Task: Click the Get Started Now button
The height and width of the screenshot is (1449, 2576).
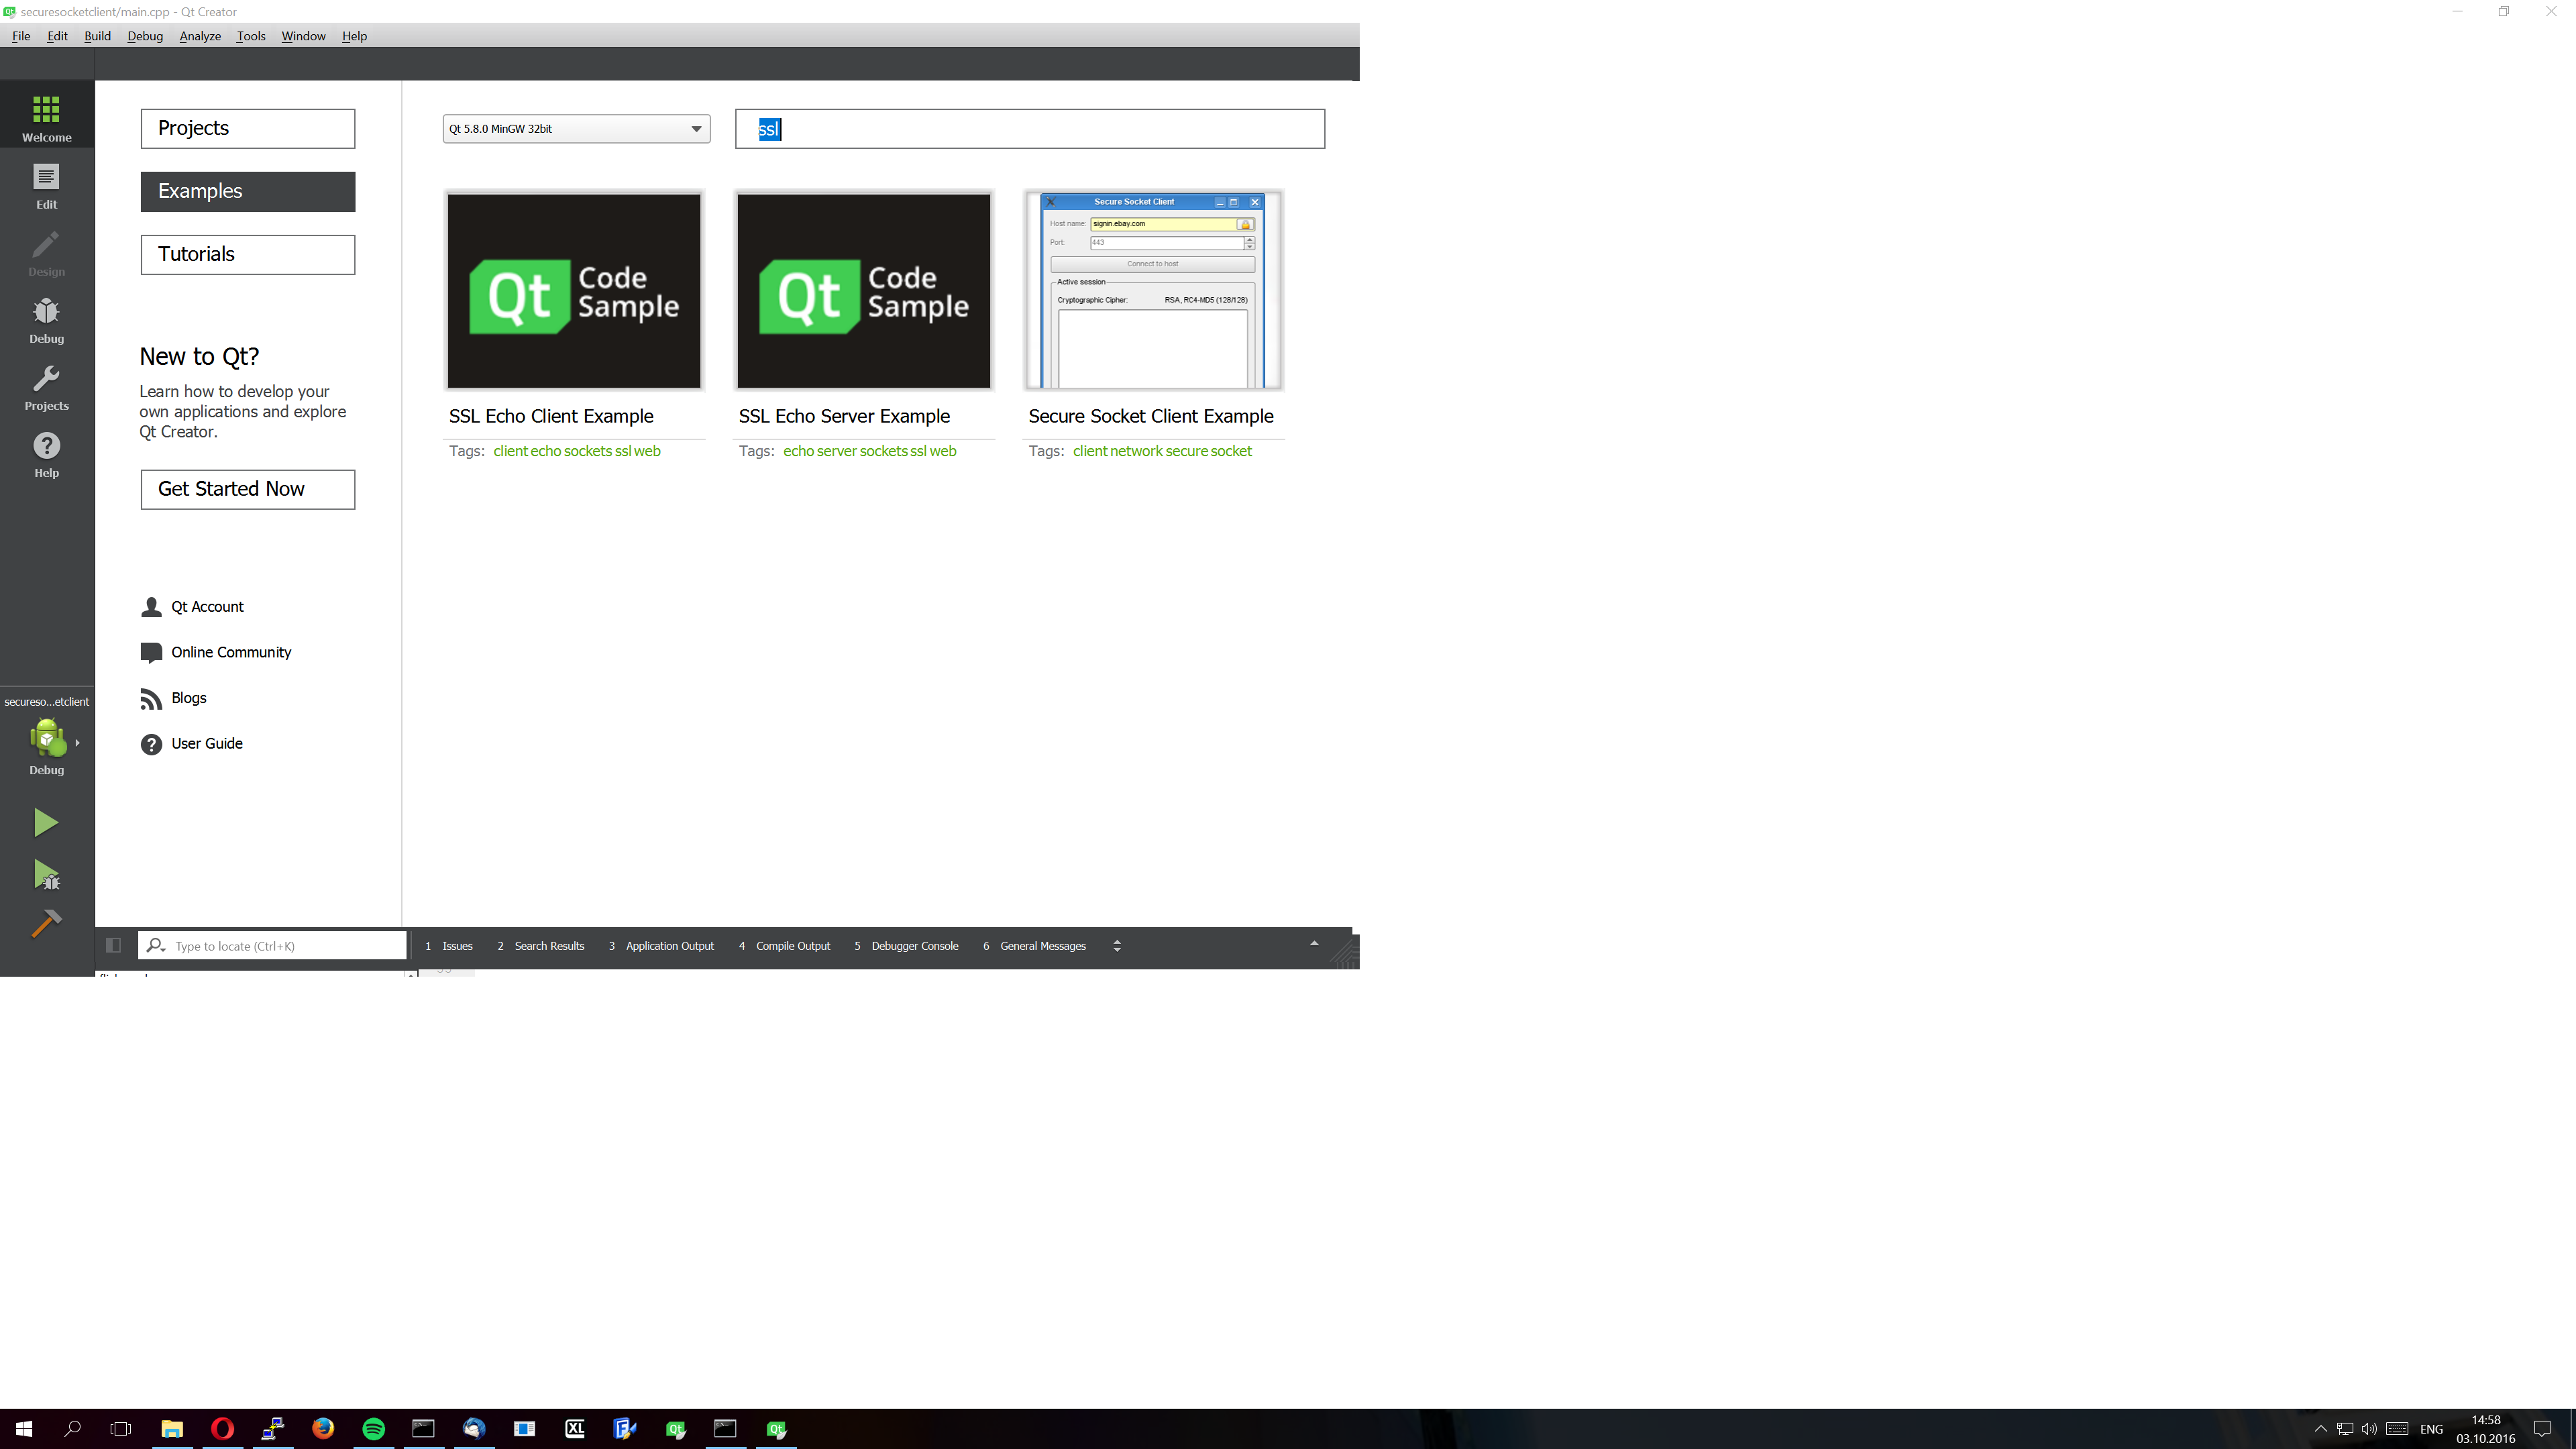Action: [x=248, y=489]
